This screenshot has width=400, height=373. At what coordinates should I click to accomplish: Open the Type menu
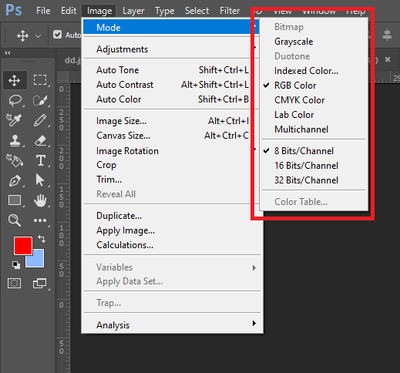click(165, 11)
